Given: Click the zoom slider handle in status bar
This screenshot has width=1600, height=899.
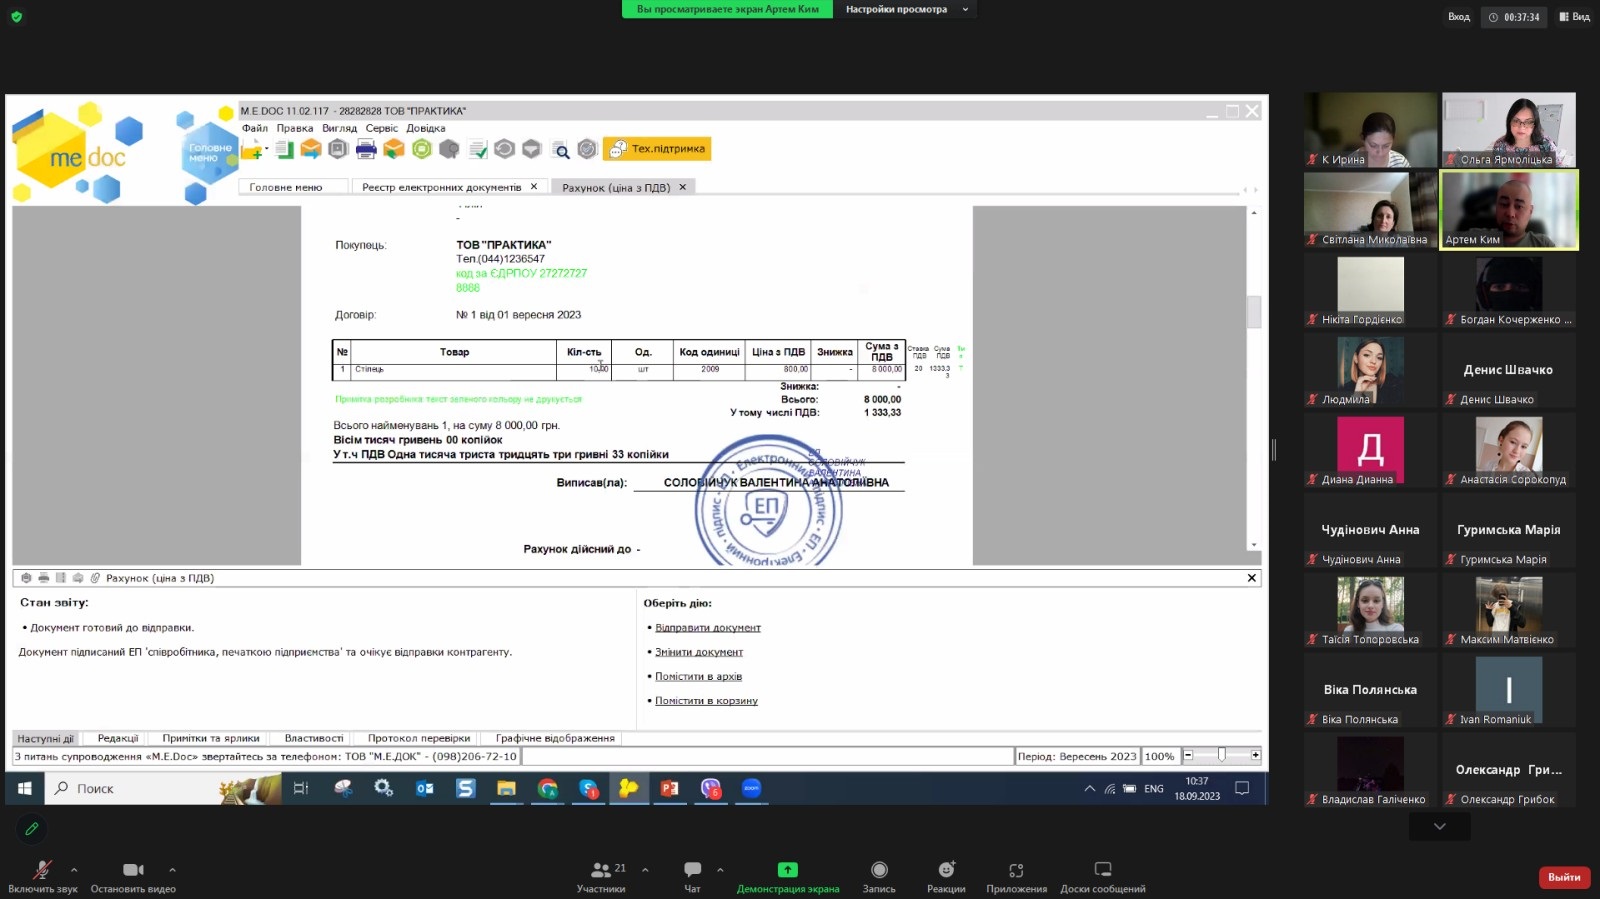Looking at the screenshot, I should coord(1221,756).
